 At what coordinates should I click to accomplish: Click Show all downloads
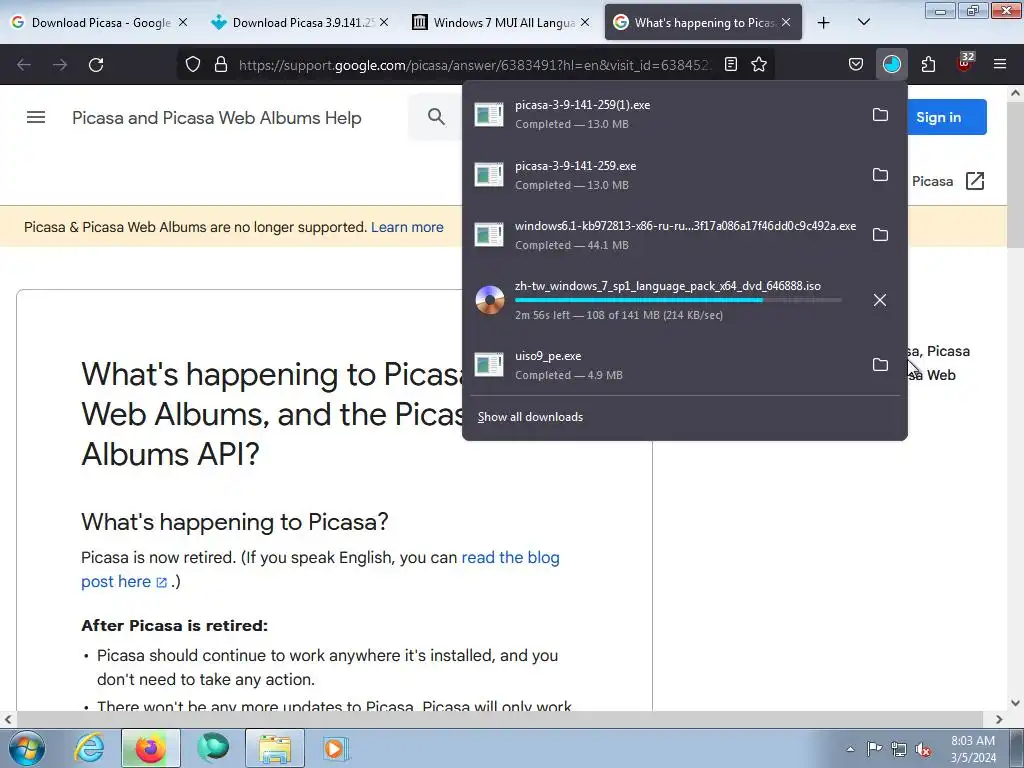pos(530,417)
